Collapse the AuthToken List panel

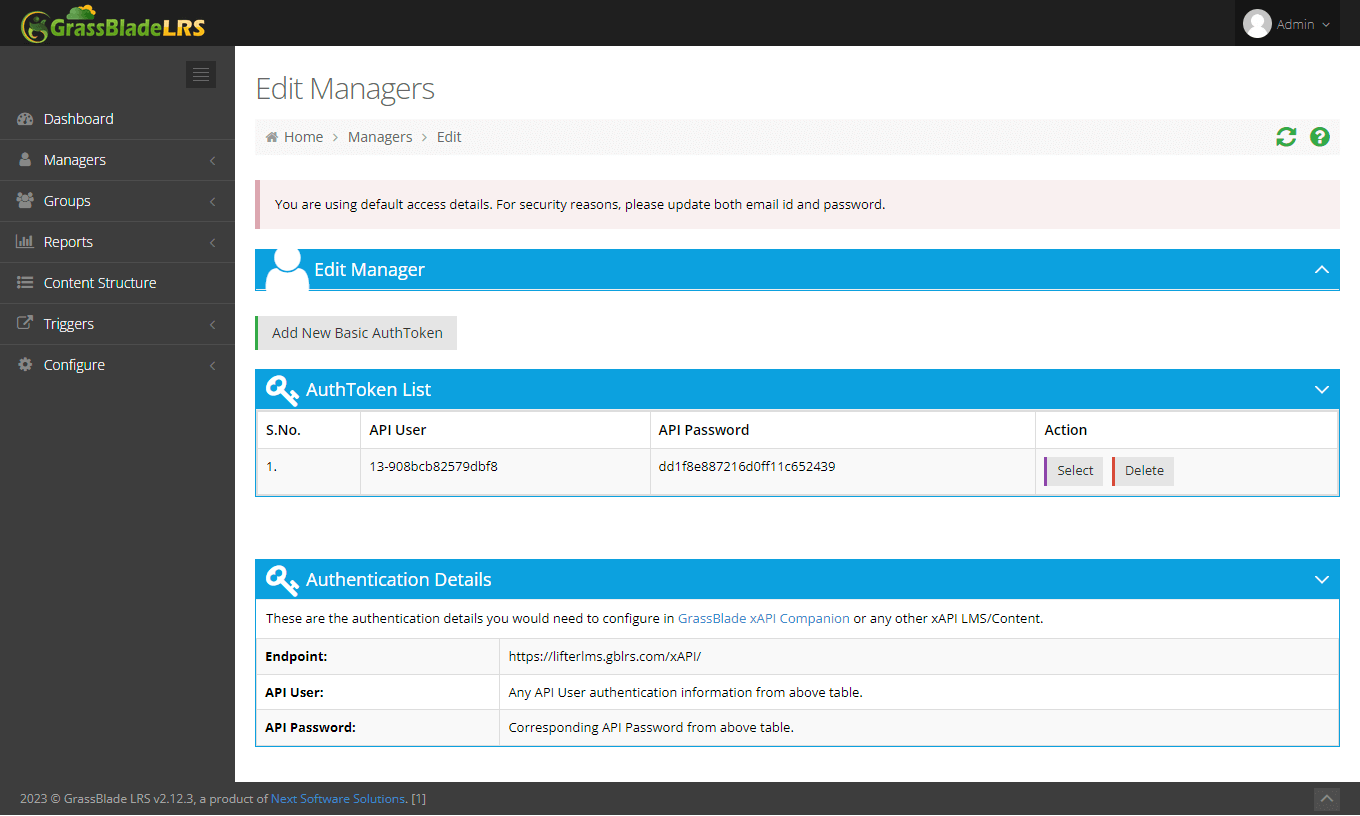click(1321, 389)
